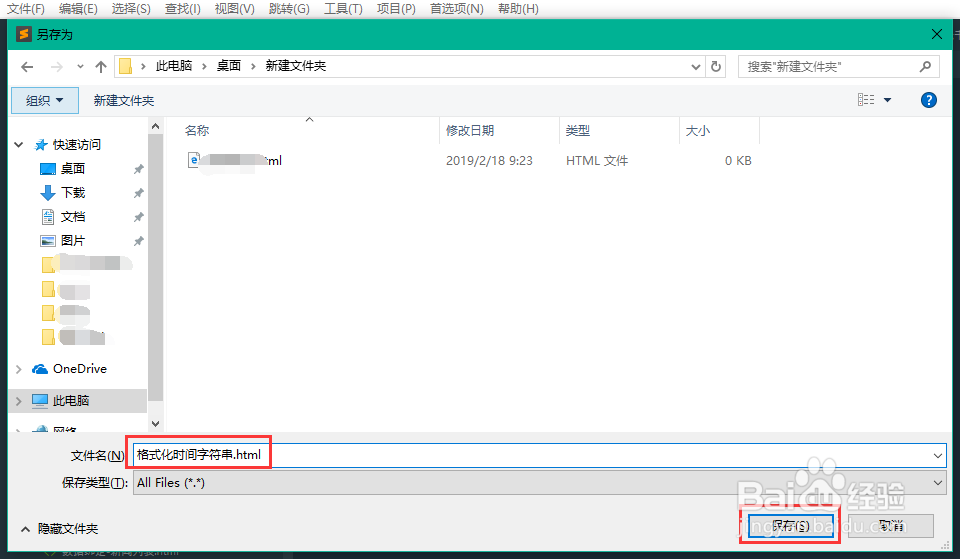Click the folder icon in address bar
Image resolution: width=960 pixels, height=559 pixels.
tap(125, 66)
